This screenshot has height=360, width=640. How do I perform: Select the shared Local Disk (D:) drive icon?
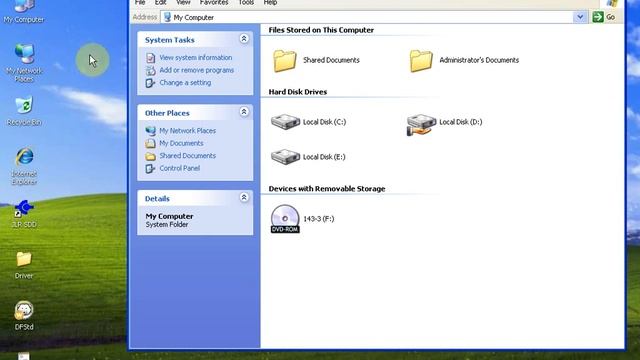tap(421, 124)
